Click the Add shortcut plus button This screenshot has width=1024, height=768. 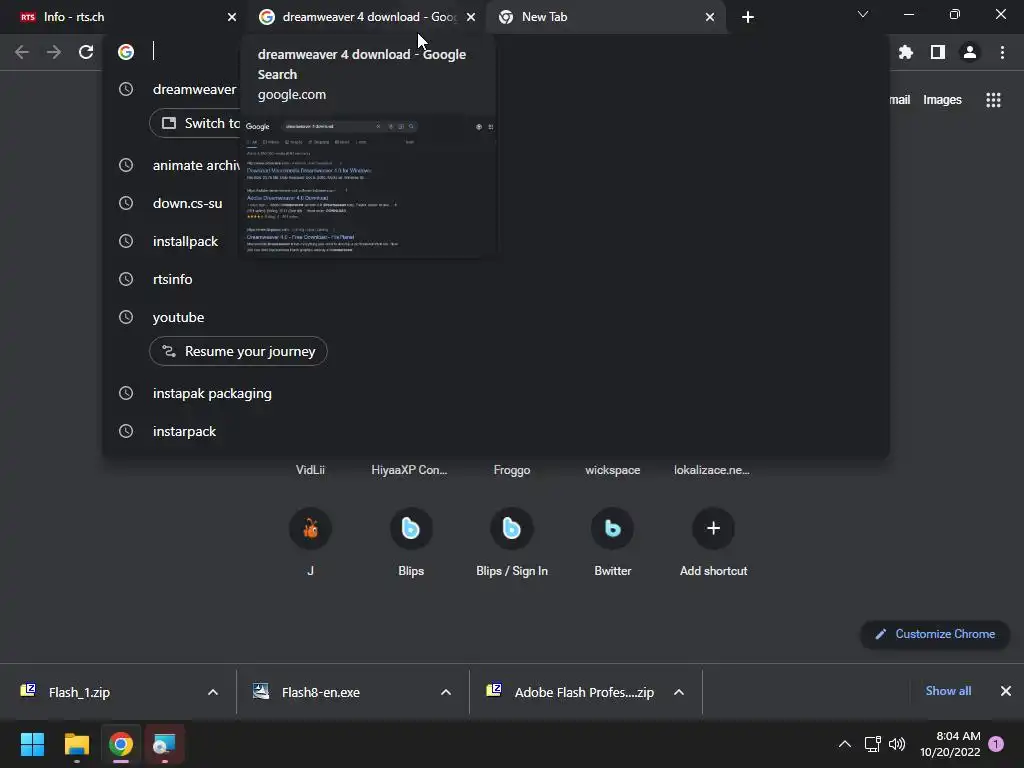[713, 529]
